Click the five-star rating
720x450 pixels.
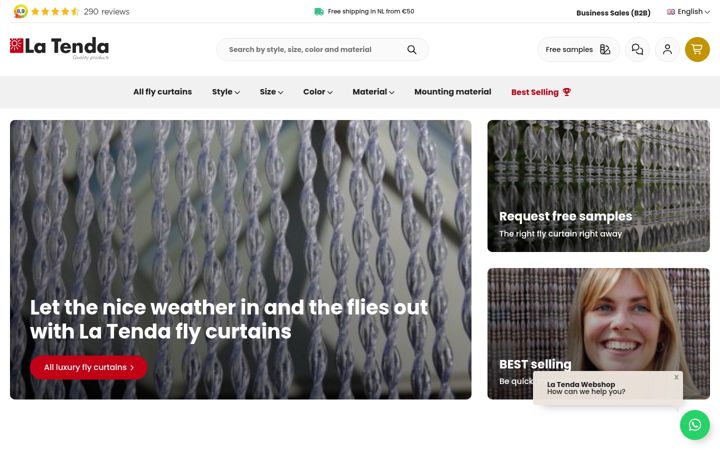(55, 11)
